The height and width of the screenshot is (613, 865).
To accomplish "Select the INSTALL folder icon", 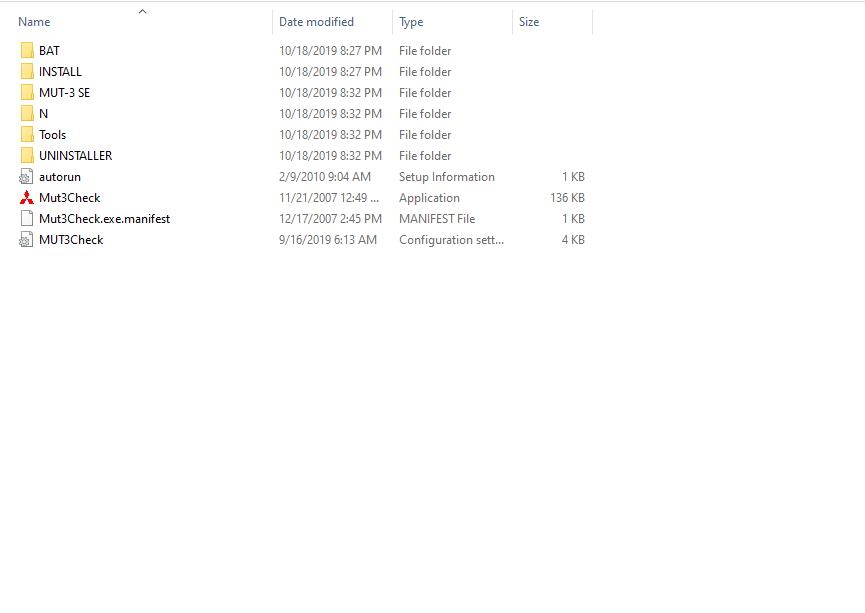I will point(26,71).
